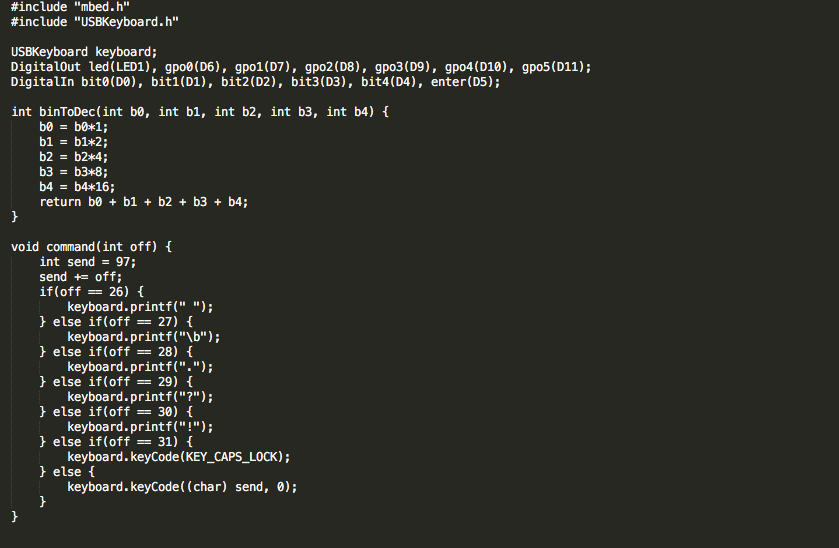839x548 pixels.
Task: Click the #include "mbed.h" line
Action: tap(69, 7)
